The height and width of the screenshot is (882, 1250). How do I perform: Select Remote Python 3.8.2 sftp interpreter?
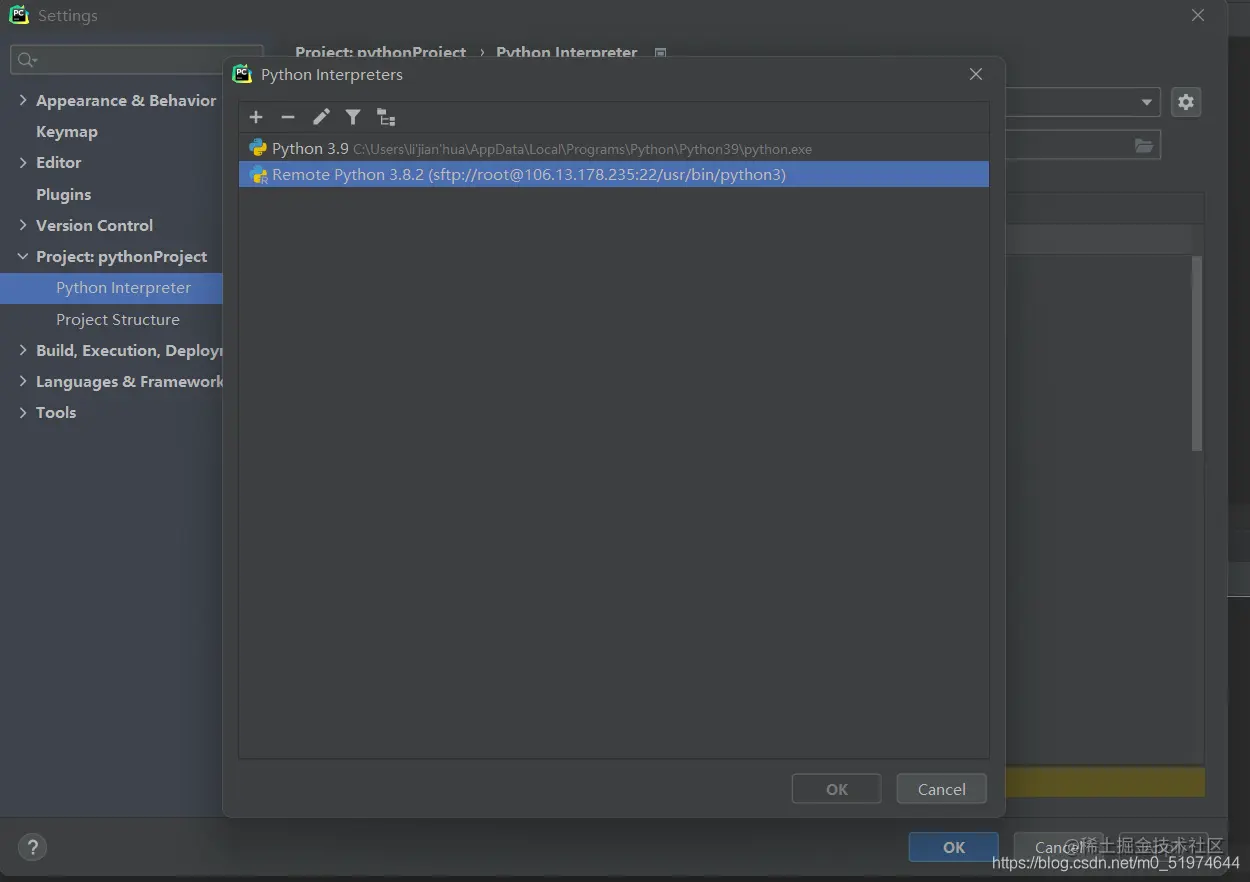pyautogui.click(x=613, y=174)
